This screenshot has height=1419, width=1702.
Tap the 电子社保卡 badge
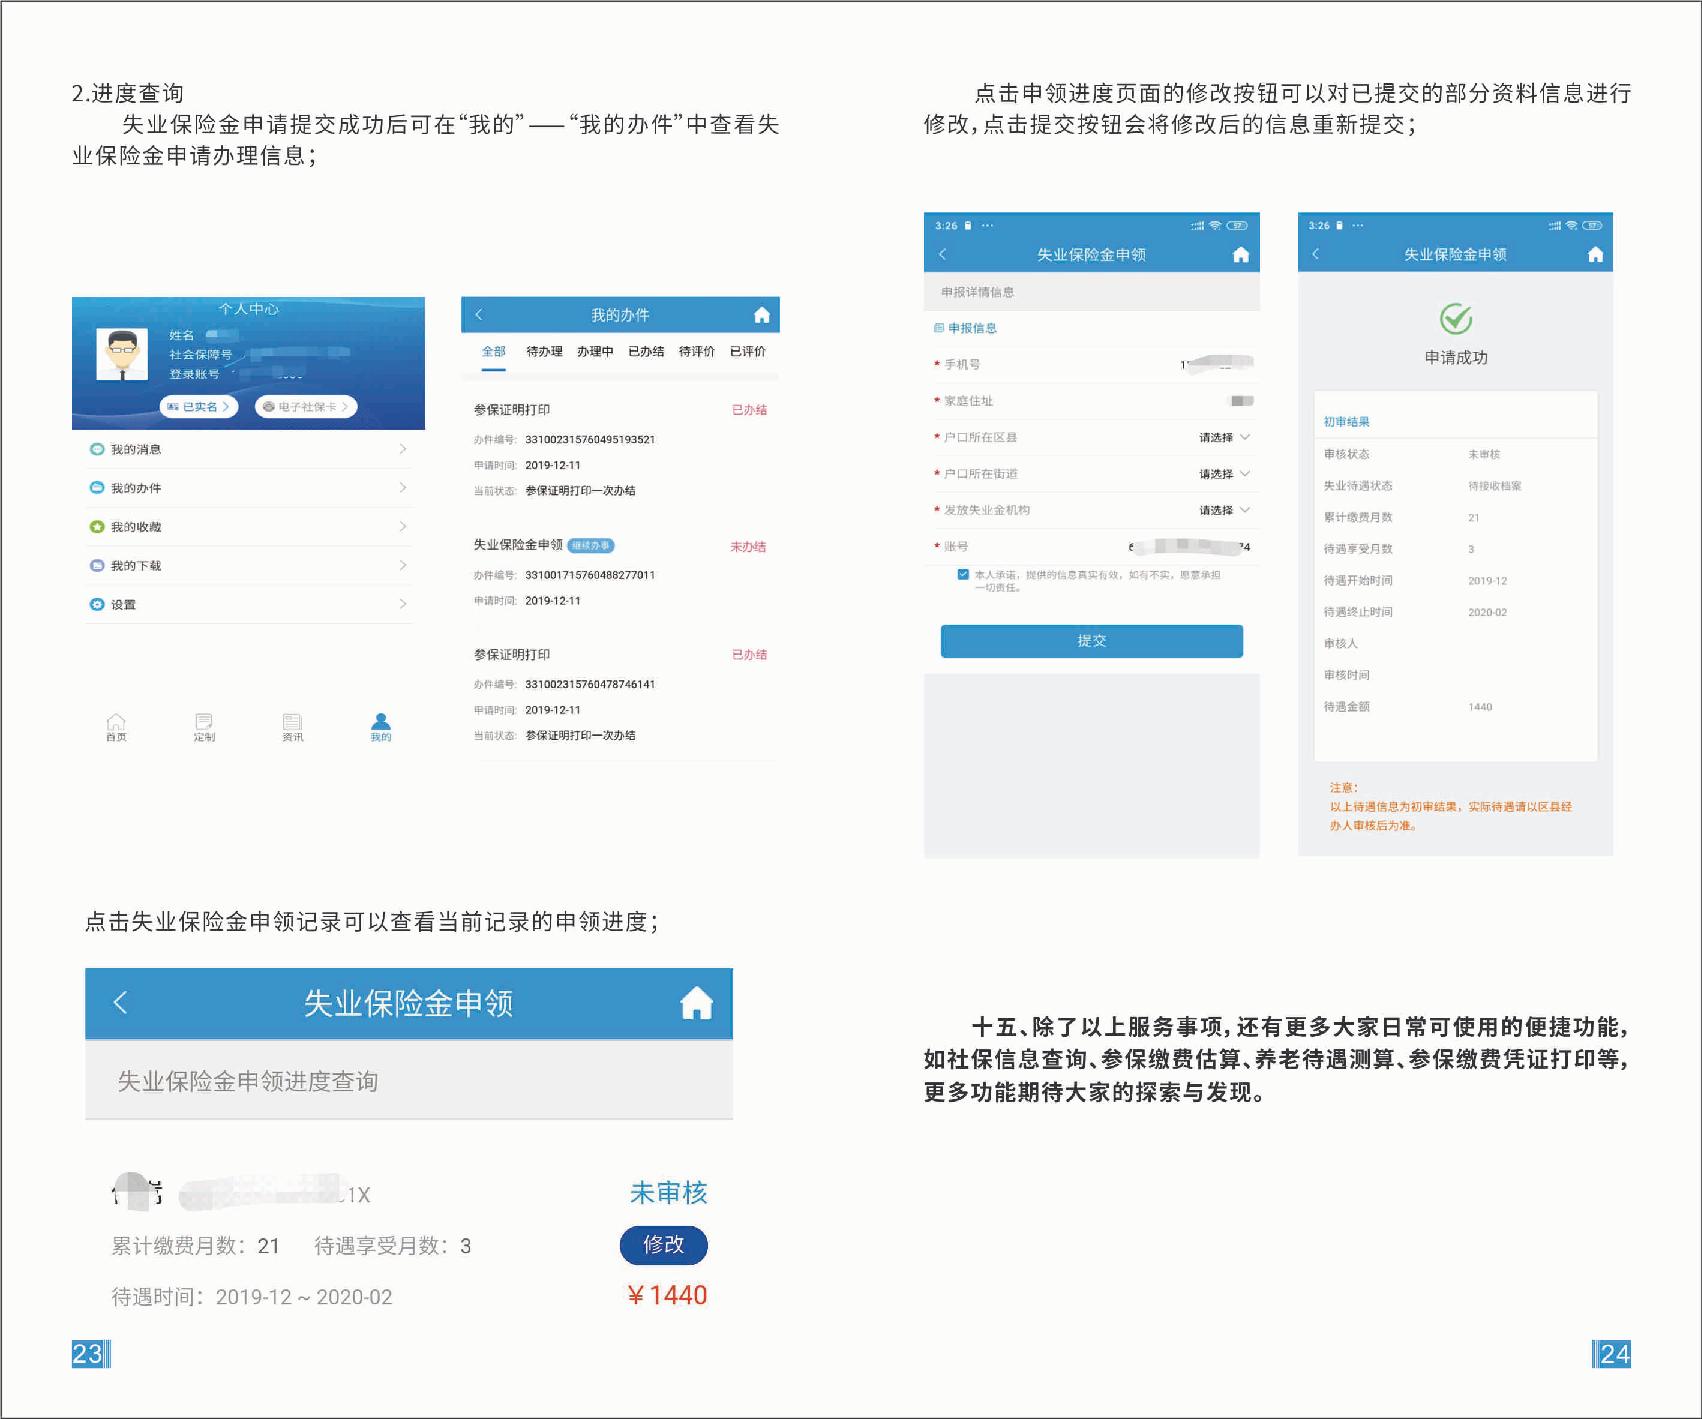tap(306, 407)
